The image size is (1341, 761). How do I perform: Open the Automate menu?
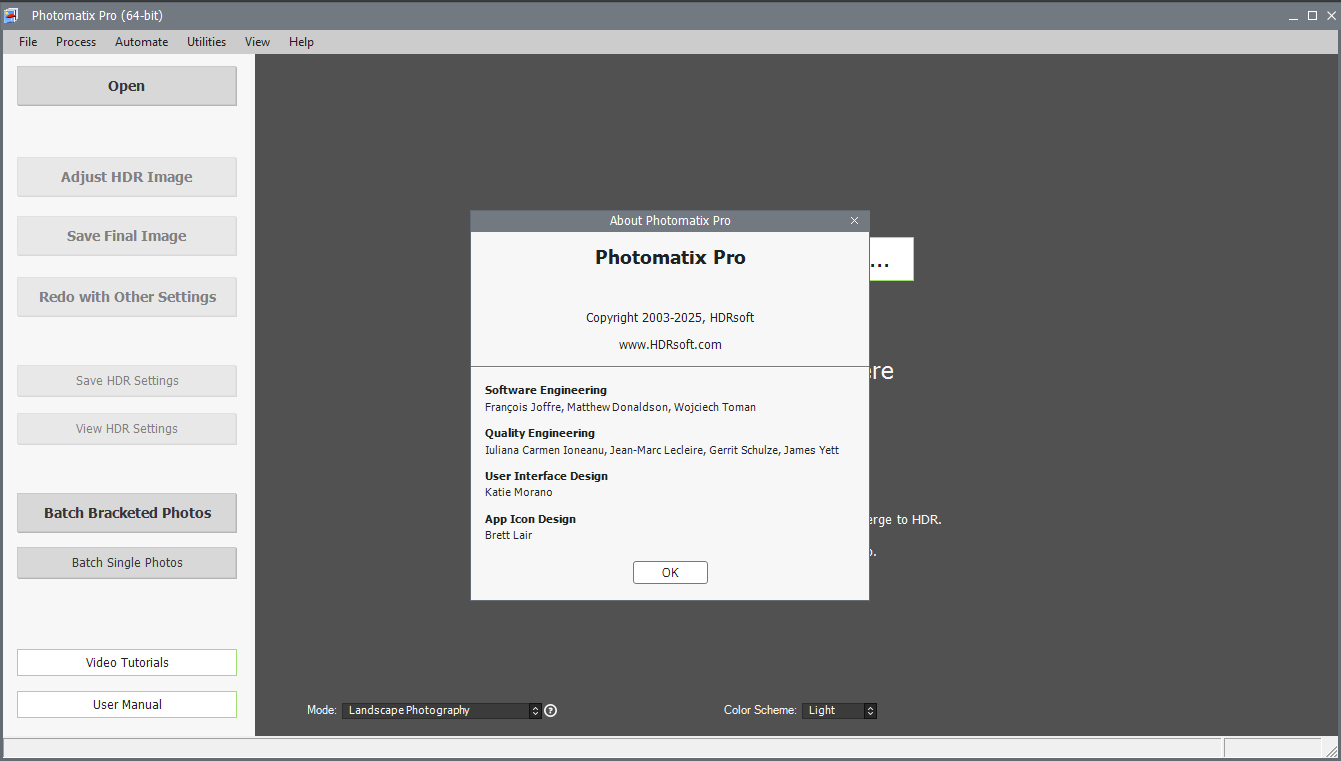click(x=141, y=42)
